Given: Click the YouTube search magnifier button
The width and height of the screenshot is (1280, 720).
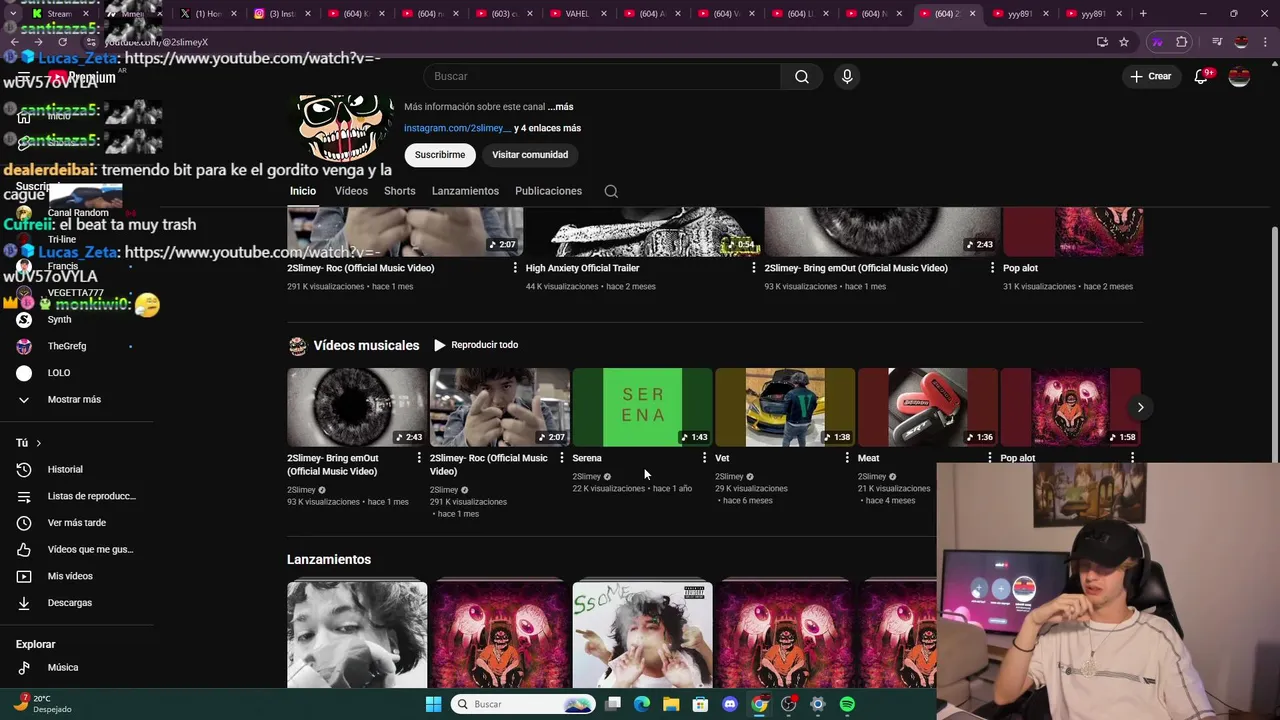Looking at the screenshot, I should pyautogui.click(x=802, y=77).
